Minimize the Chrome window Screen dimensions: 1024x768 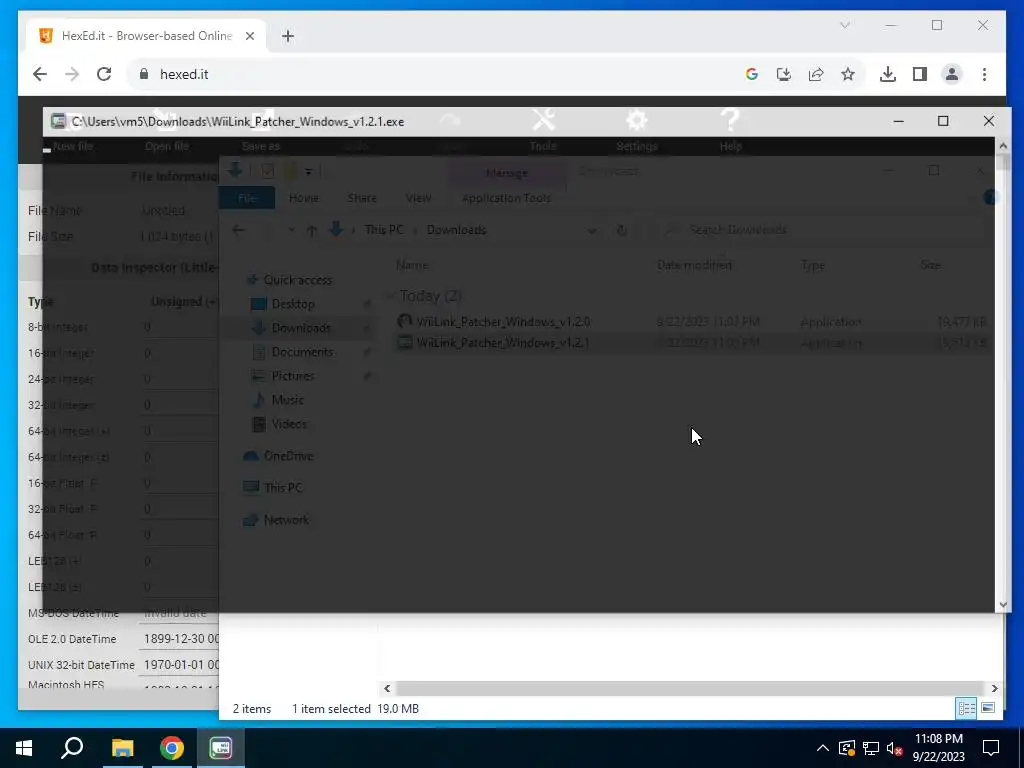pos(891,25)
